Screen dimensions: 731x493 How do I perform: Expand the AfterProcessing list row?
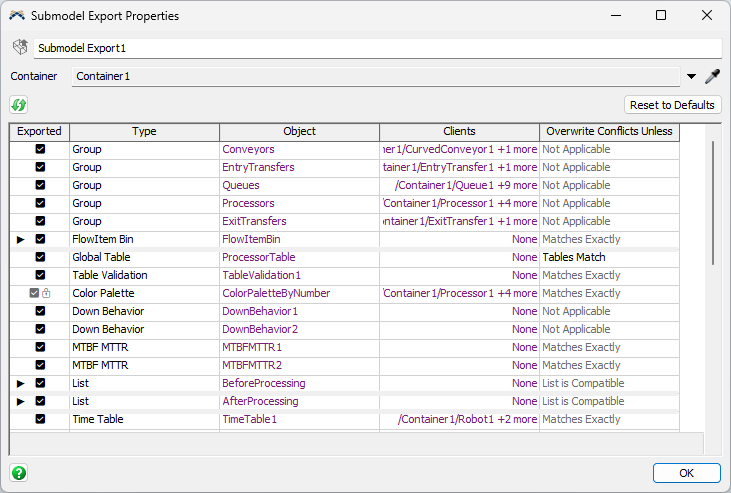pyautogui.click(x=20, y=402)
